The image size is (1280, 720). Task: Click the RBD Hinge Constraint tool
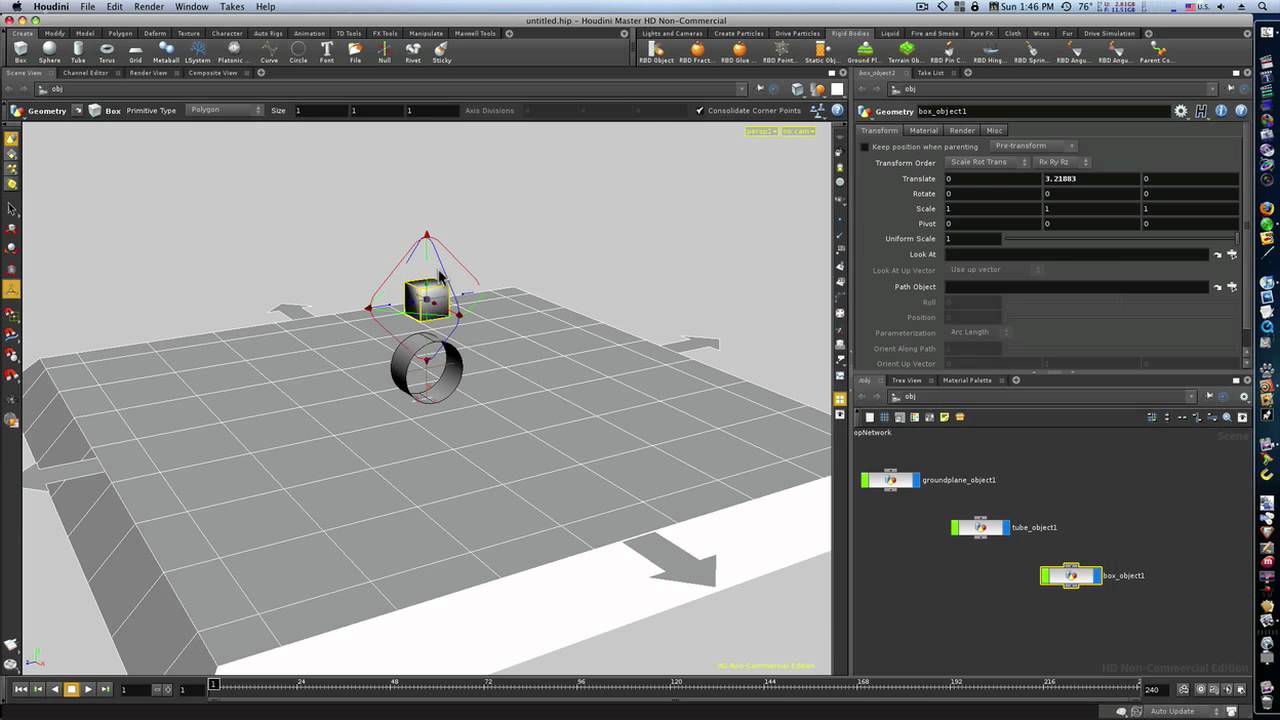click(989, 52)
